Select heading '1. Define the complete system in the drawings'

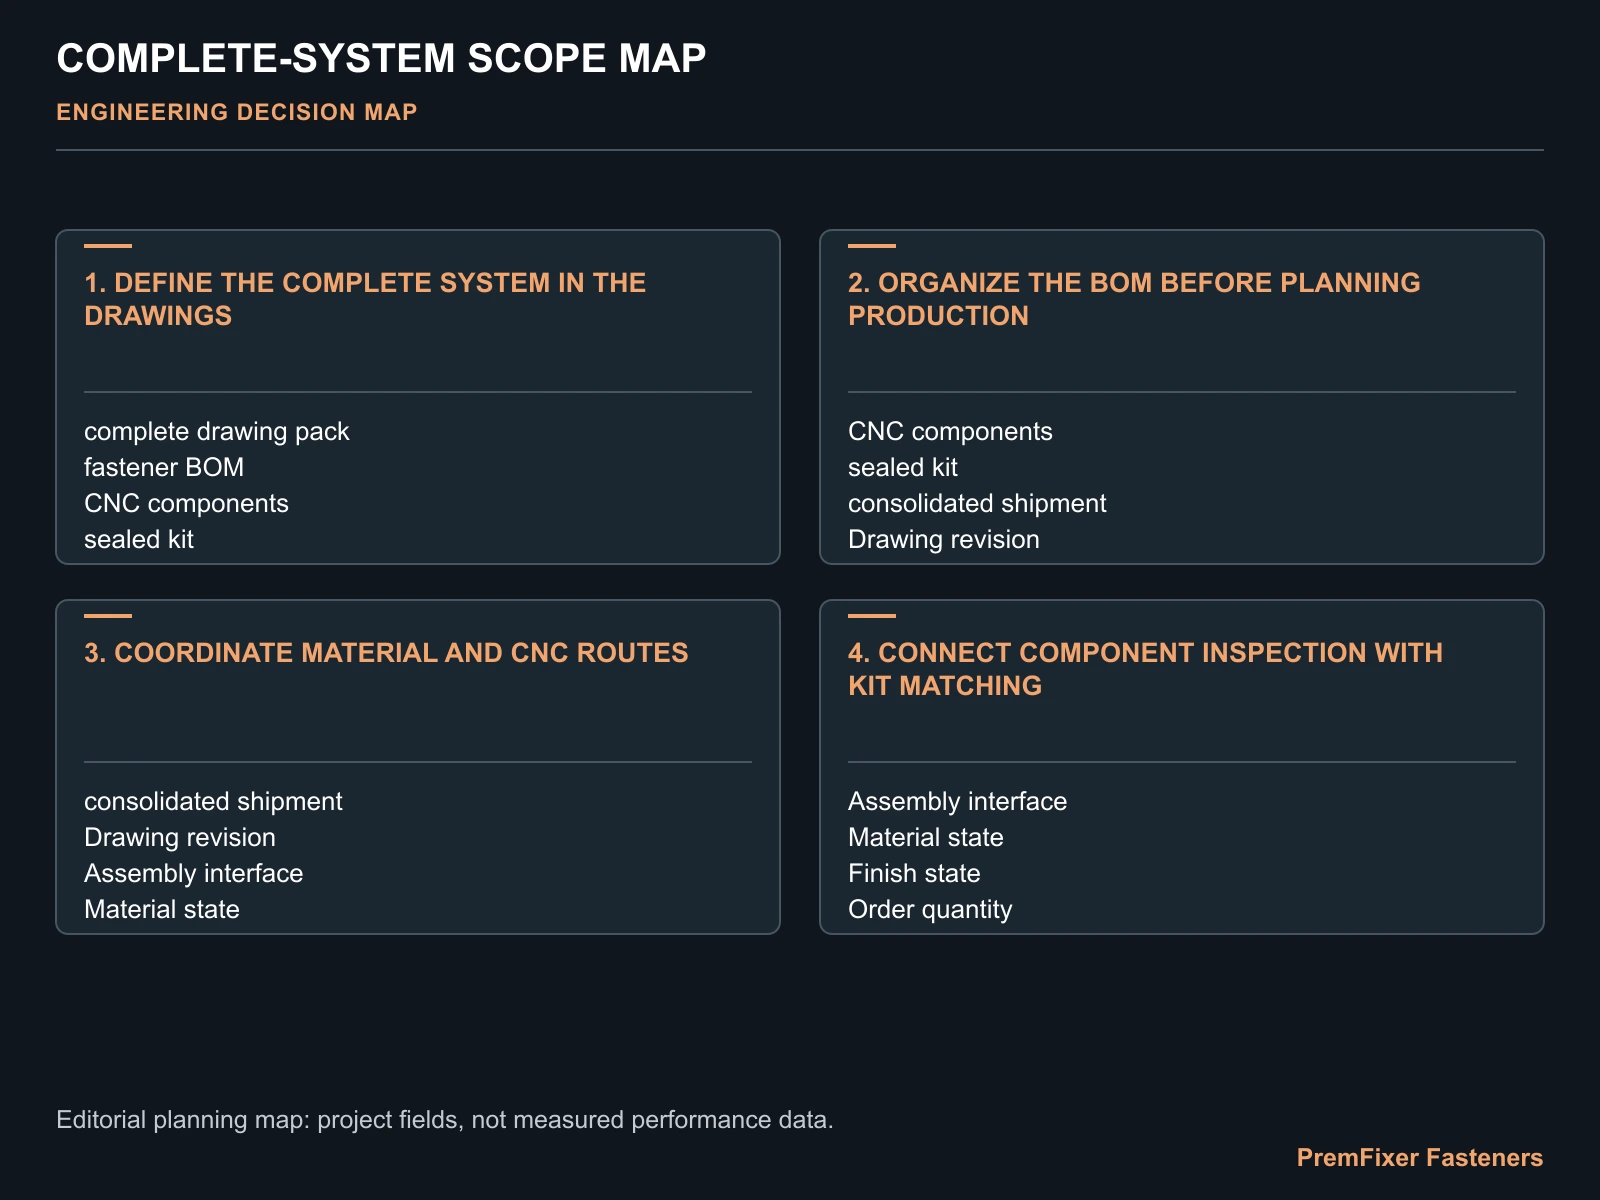click(x=365, y=299)
